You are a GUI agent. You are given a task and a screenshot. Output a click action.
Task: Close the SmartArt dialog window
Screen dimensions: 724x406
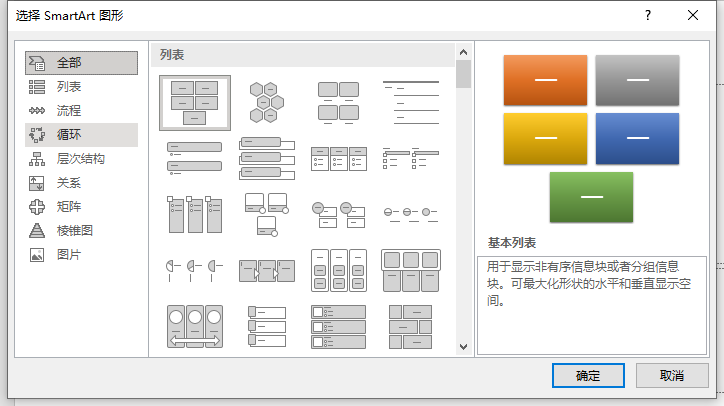coord(693,16)
